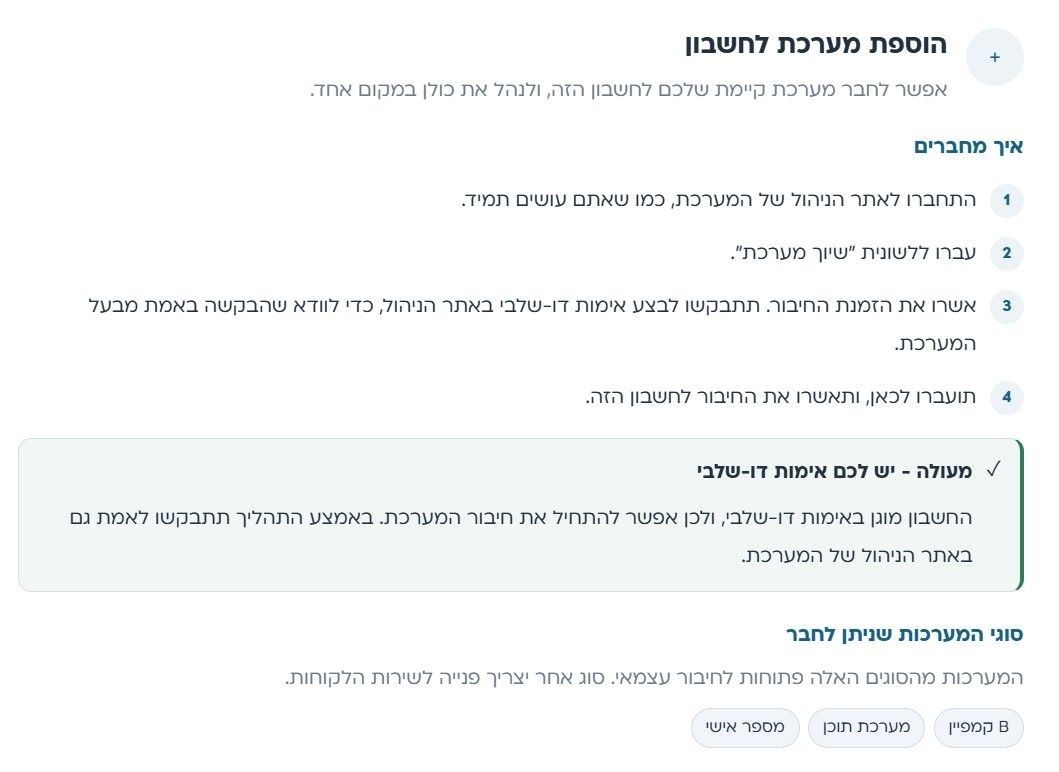Click the "איך מחברים" section heading

(x=968, y=146)
